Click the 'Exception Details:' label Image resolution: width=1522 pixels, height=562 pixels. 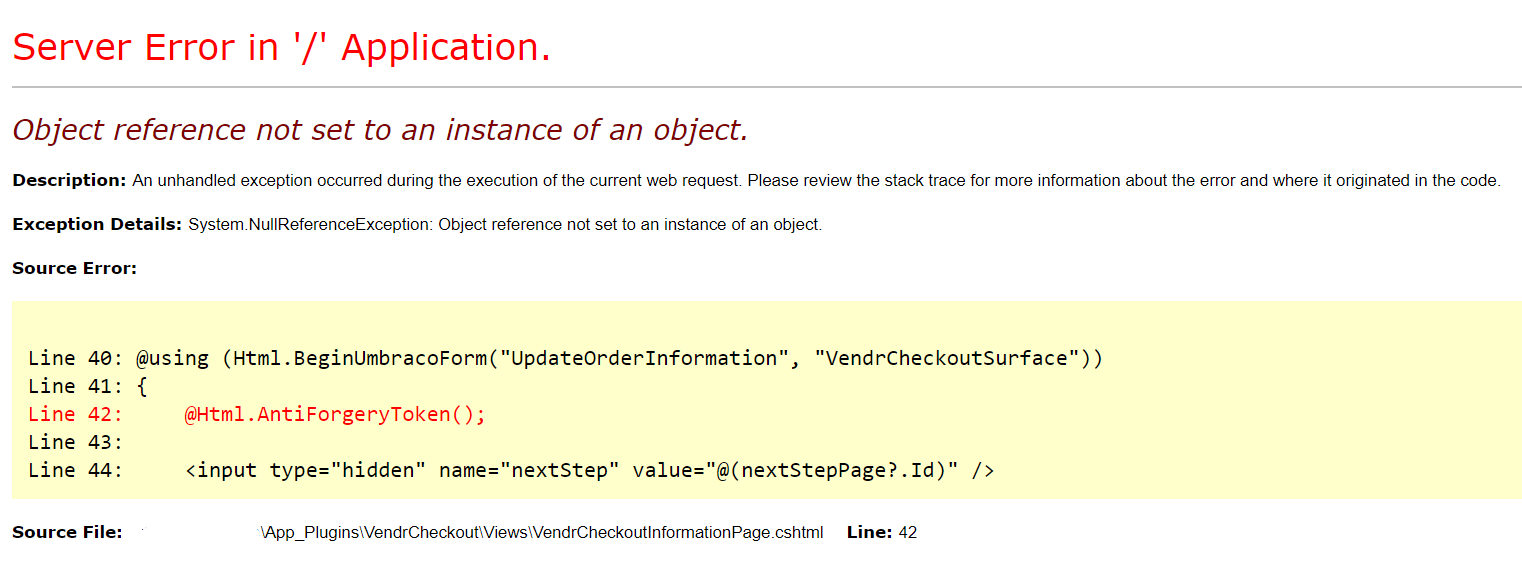point(97,225)
